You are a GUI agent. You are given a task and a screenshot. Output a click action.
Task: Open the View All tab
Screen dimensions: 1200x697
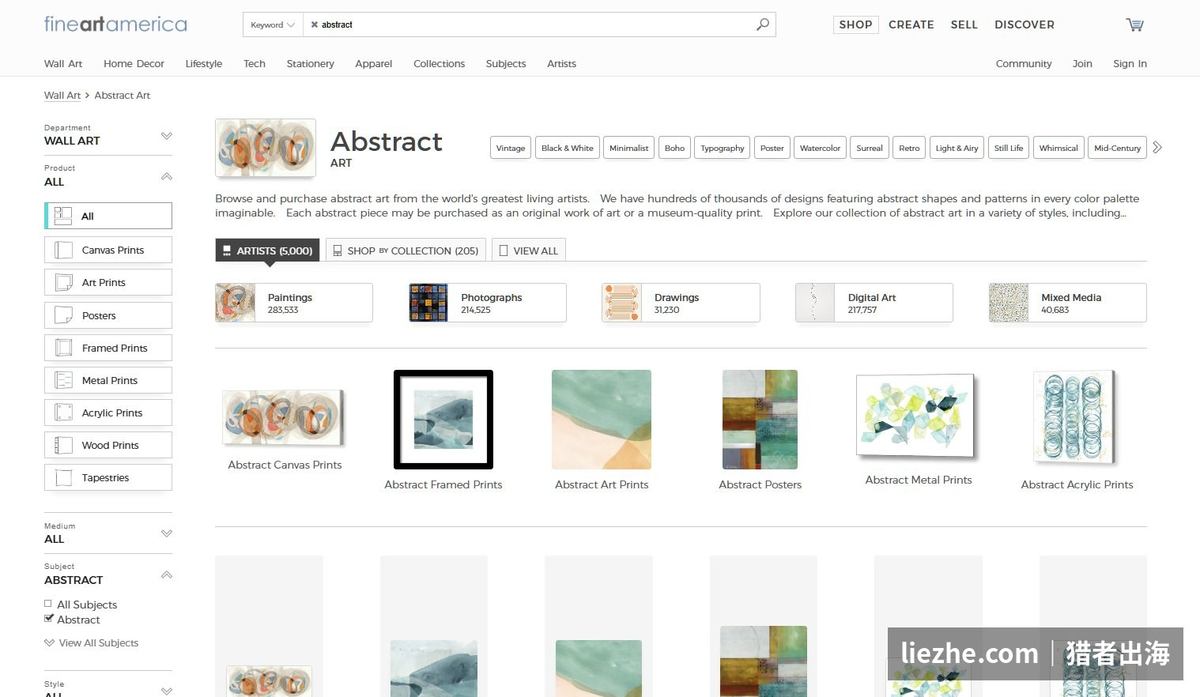(x=529, y=250)
